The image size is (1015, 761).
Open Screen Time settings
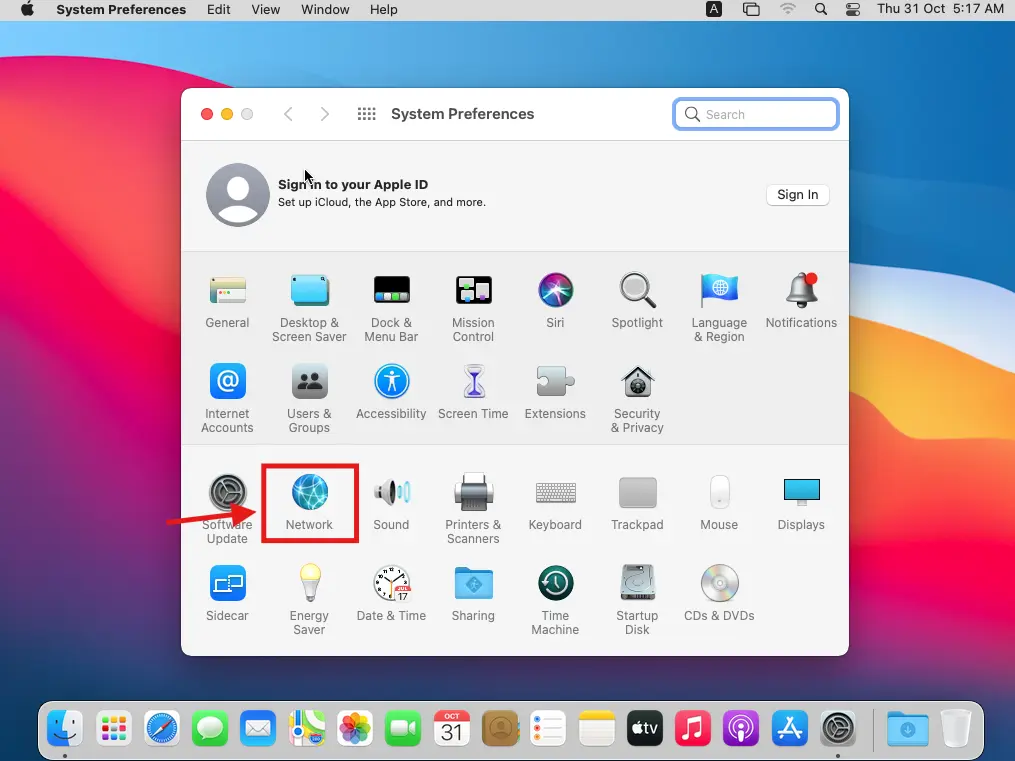[473, 393]
